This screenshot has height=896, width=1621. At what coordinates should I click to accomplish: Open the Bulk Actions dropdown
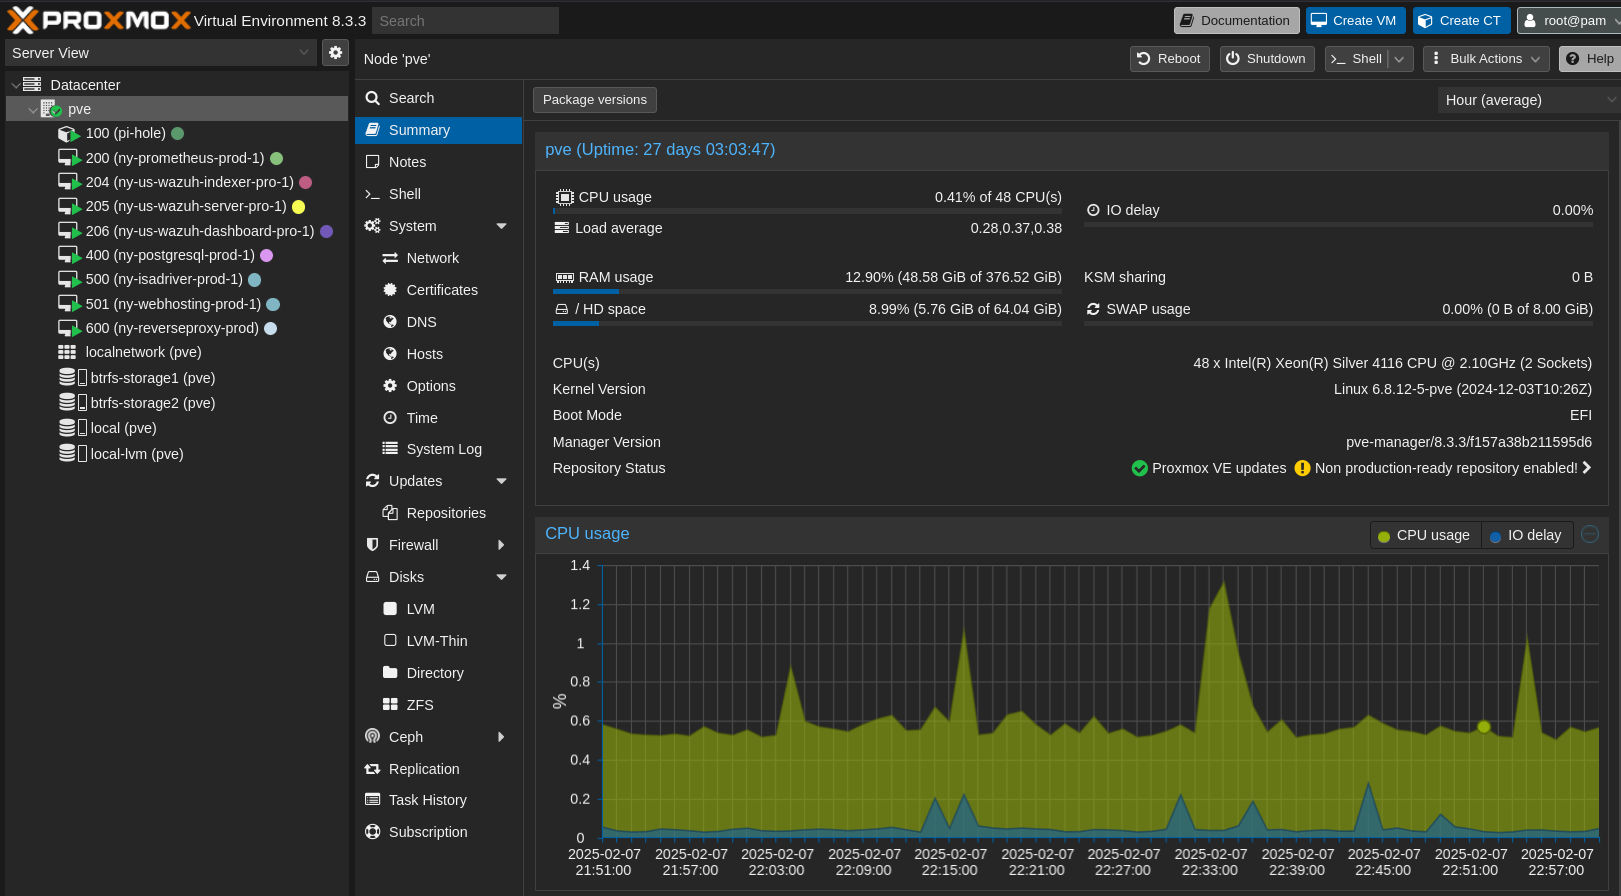[x=1486, y=59]
